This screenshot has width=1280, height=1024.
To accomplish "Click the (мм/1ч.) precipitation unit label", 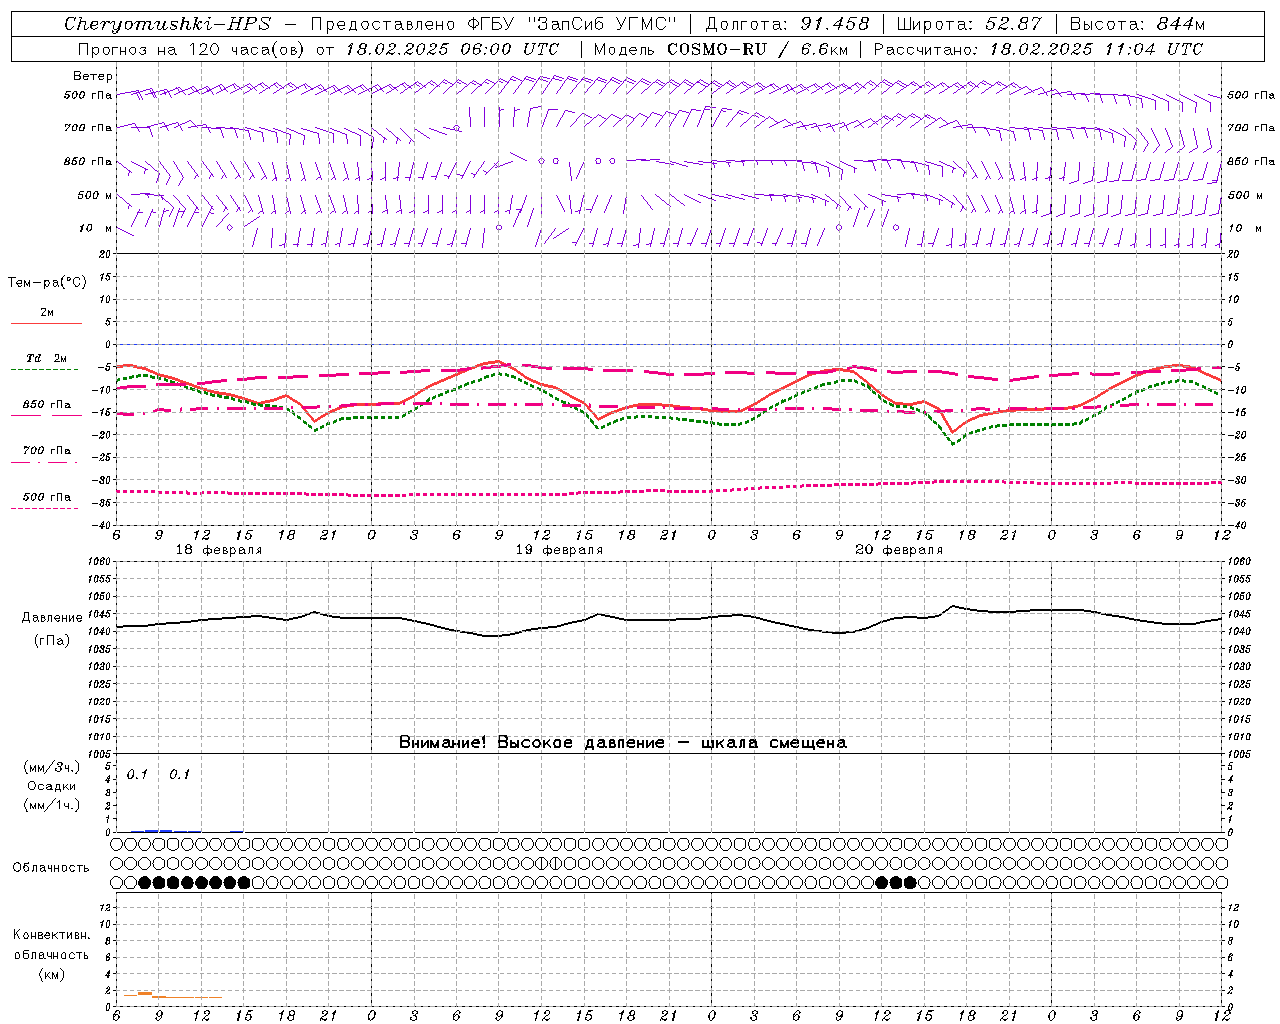I will [52, 805].
